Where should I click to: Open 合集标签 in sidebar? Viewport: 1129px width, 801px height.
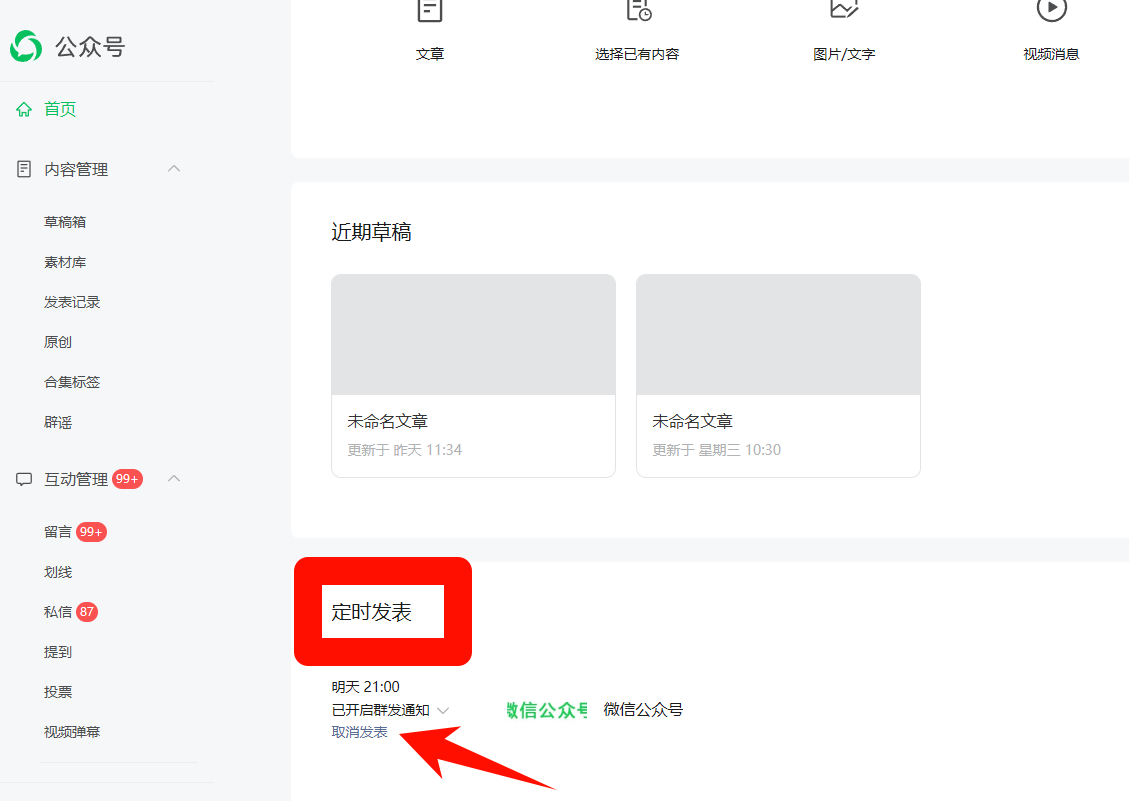72,382
